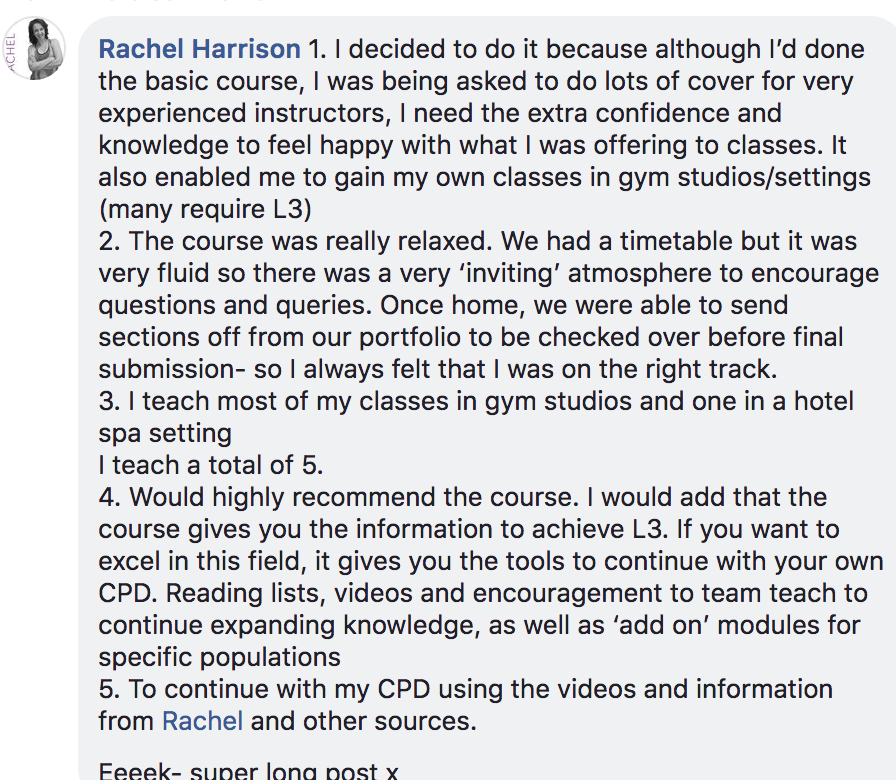Select point 2 'The course was really relaxed'

click(295, 241)
